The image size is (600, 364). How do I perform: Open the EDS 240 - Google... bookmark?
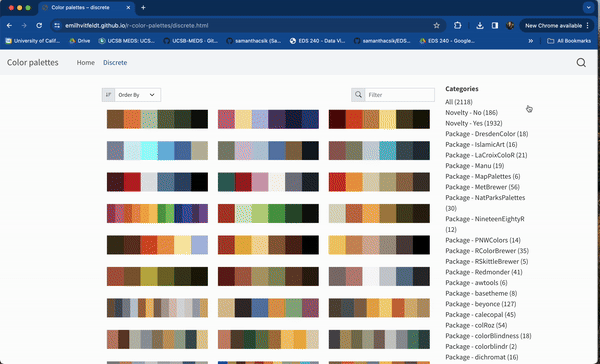pyautogui.click(x=447, y=41)
